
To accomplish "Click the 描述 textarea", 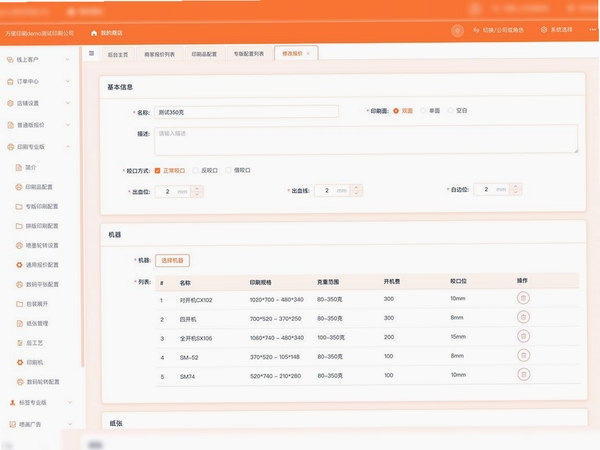I will [366, 139].
